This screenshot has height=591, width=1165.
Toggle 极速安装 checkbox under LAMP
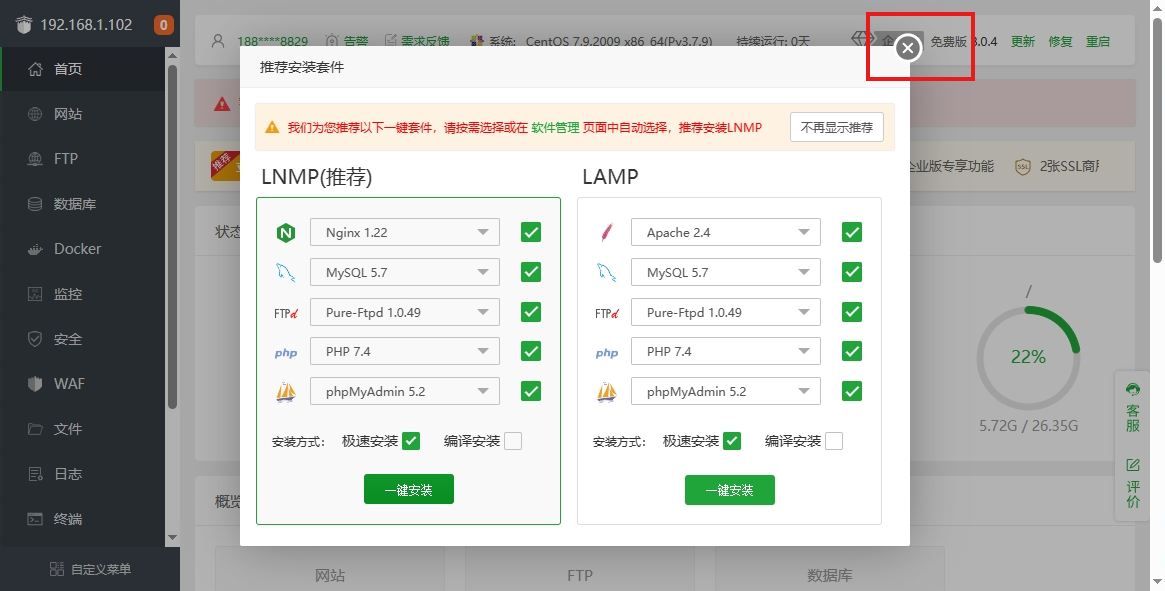732,441
